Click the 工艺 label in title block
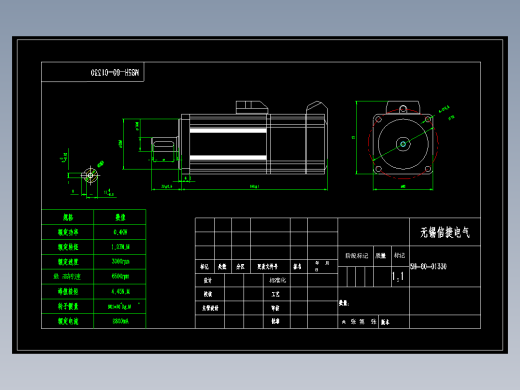 pyautogui.click(x=275, y=294)
